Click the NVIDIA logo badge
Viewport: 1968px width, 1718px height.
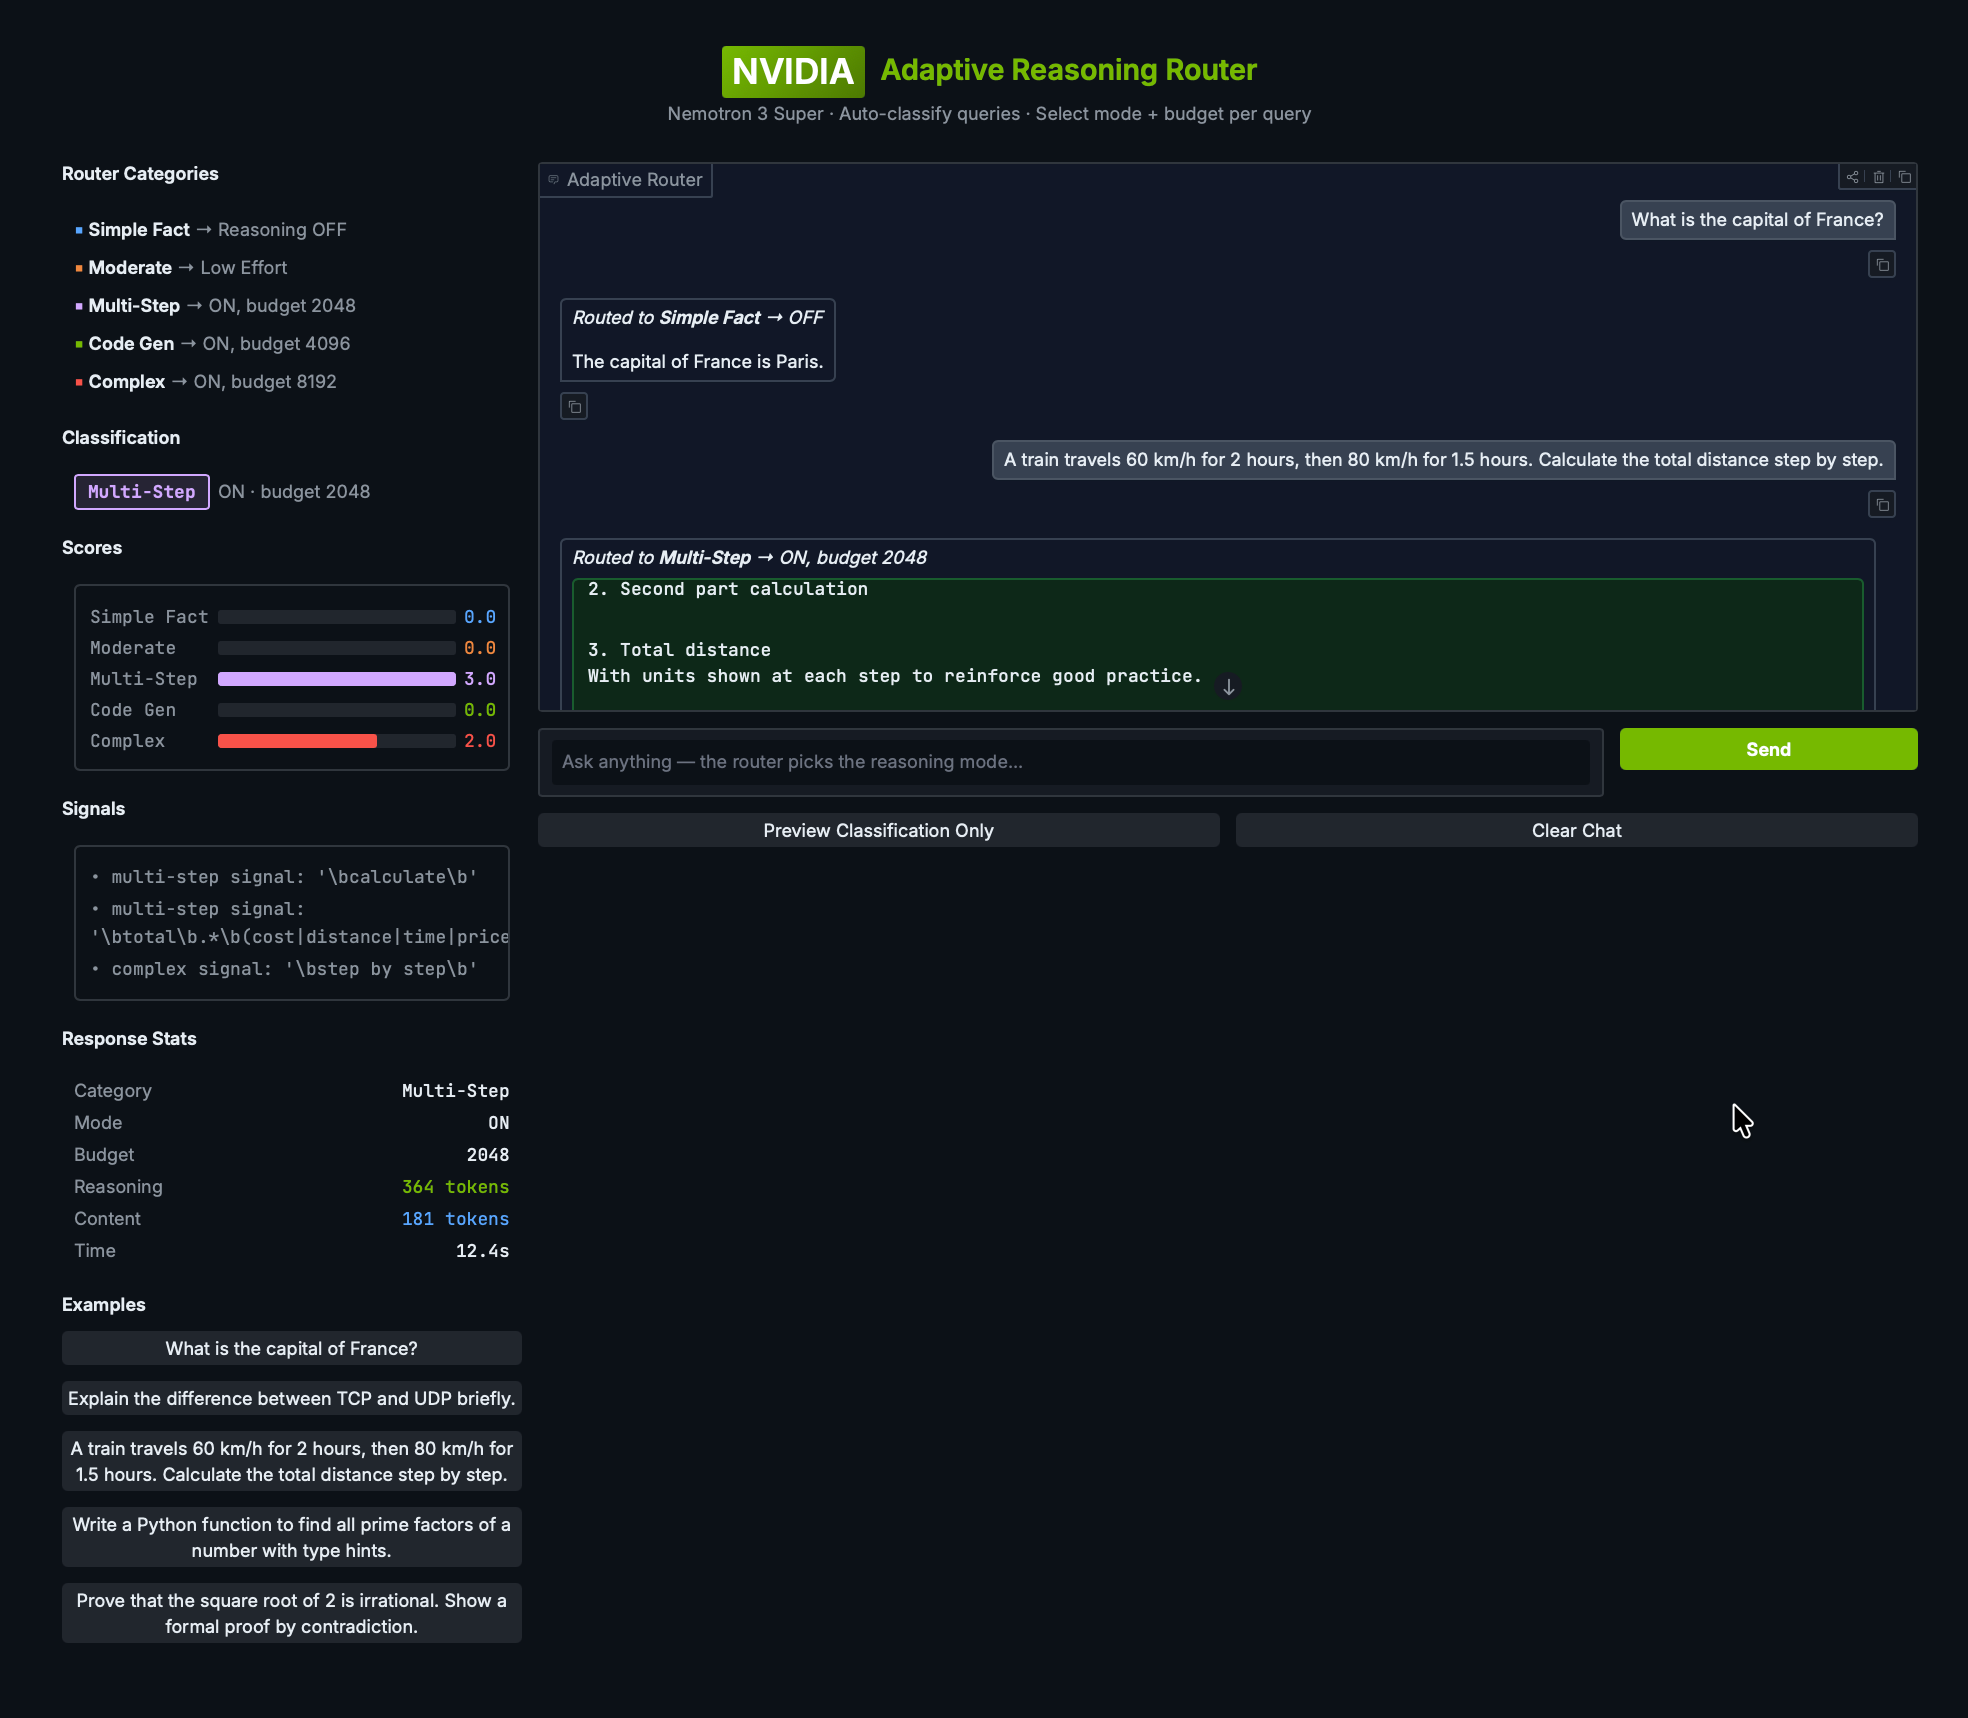[793, 71]
